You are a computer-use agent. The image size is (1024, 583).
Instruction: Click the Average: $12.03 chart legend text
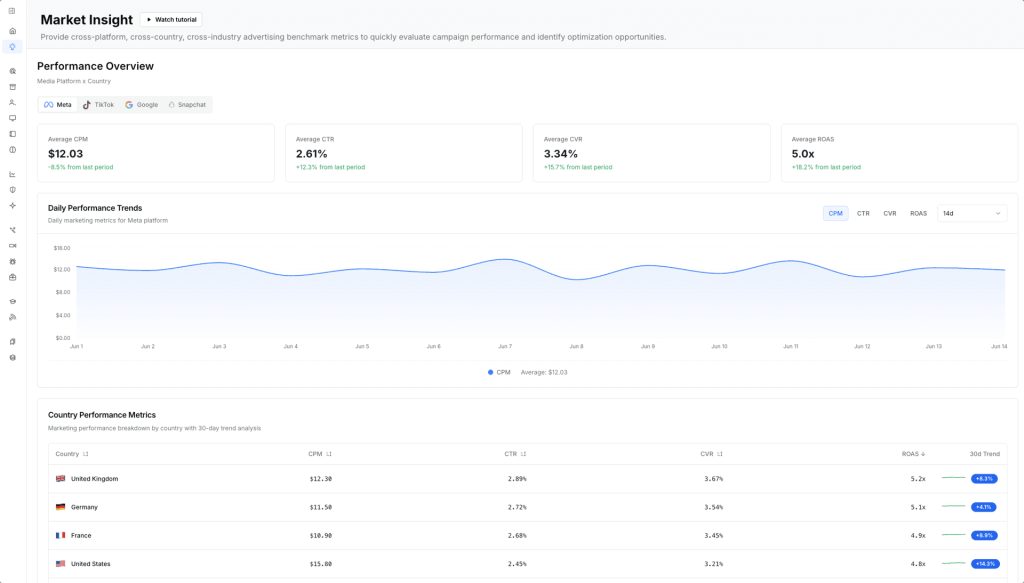point(544,372)
